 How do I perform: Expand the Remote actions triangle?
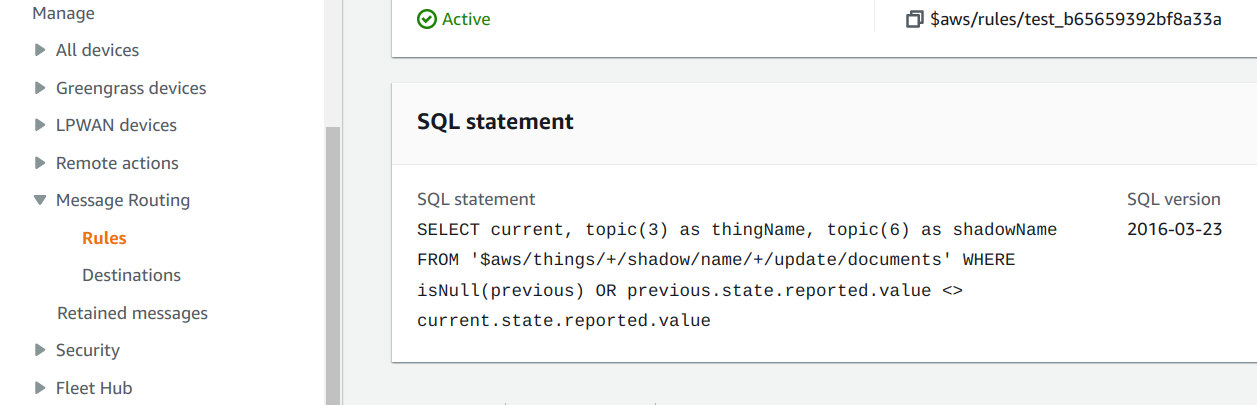click(40, 163)
